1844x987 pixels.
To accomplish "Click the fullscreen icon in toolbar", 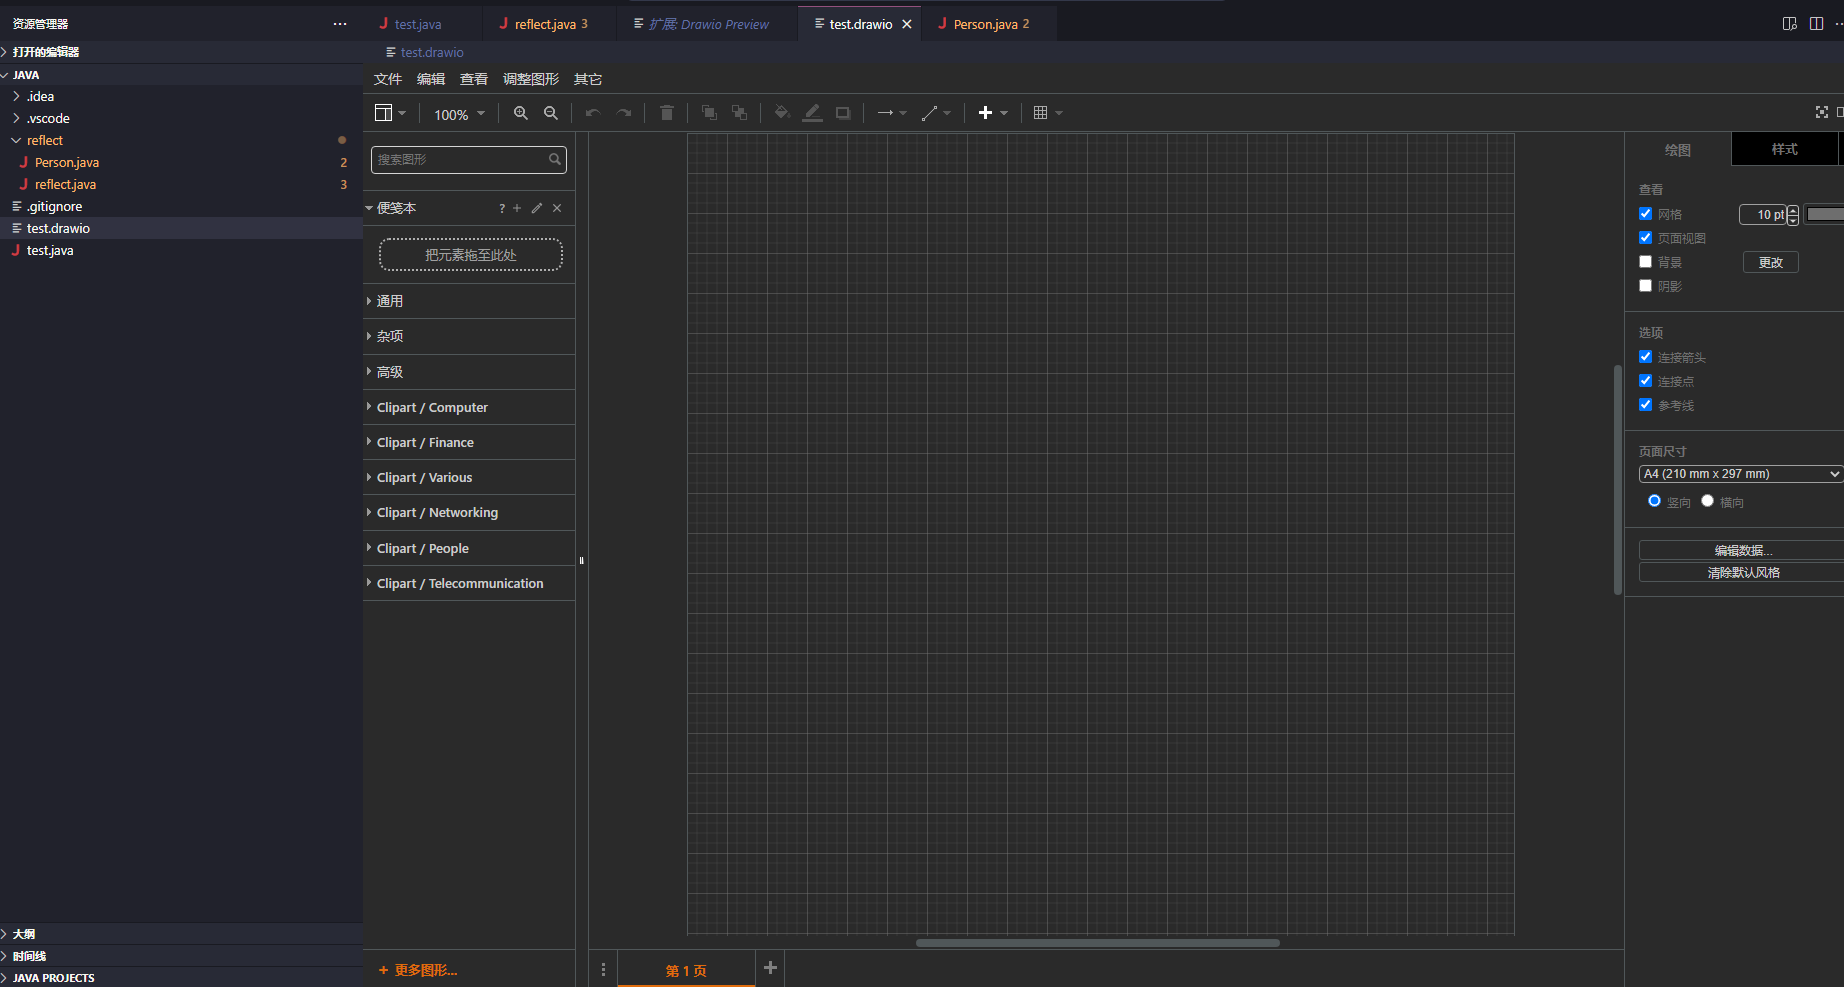I will click(x=1822, y=112).
